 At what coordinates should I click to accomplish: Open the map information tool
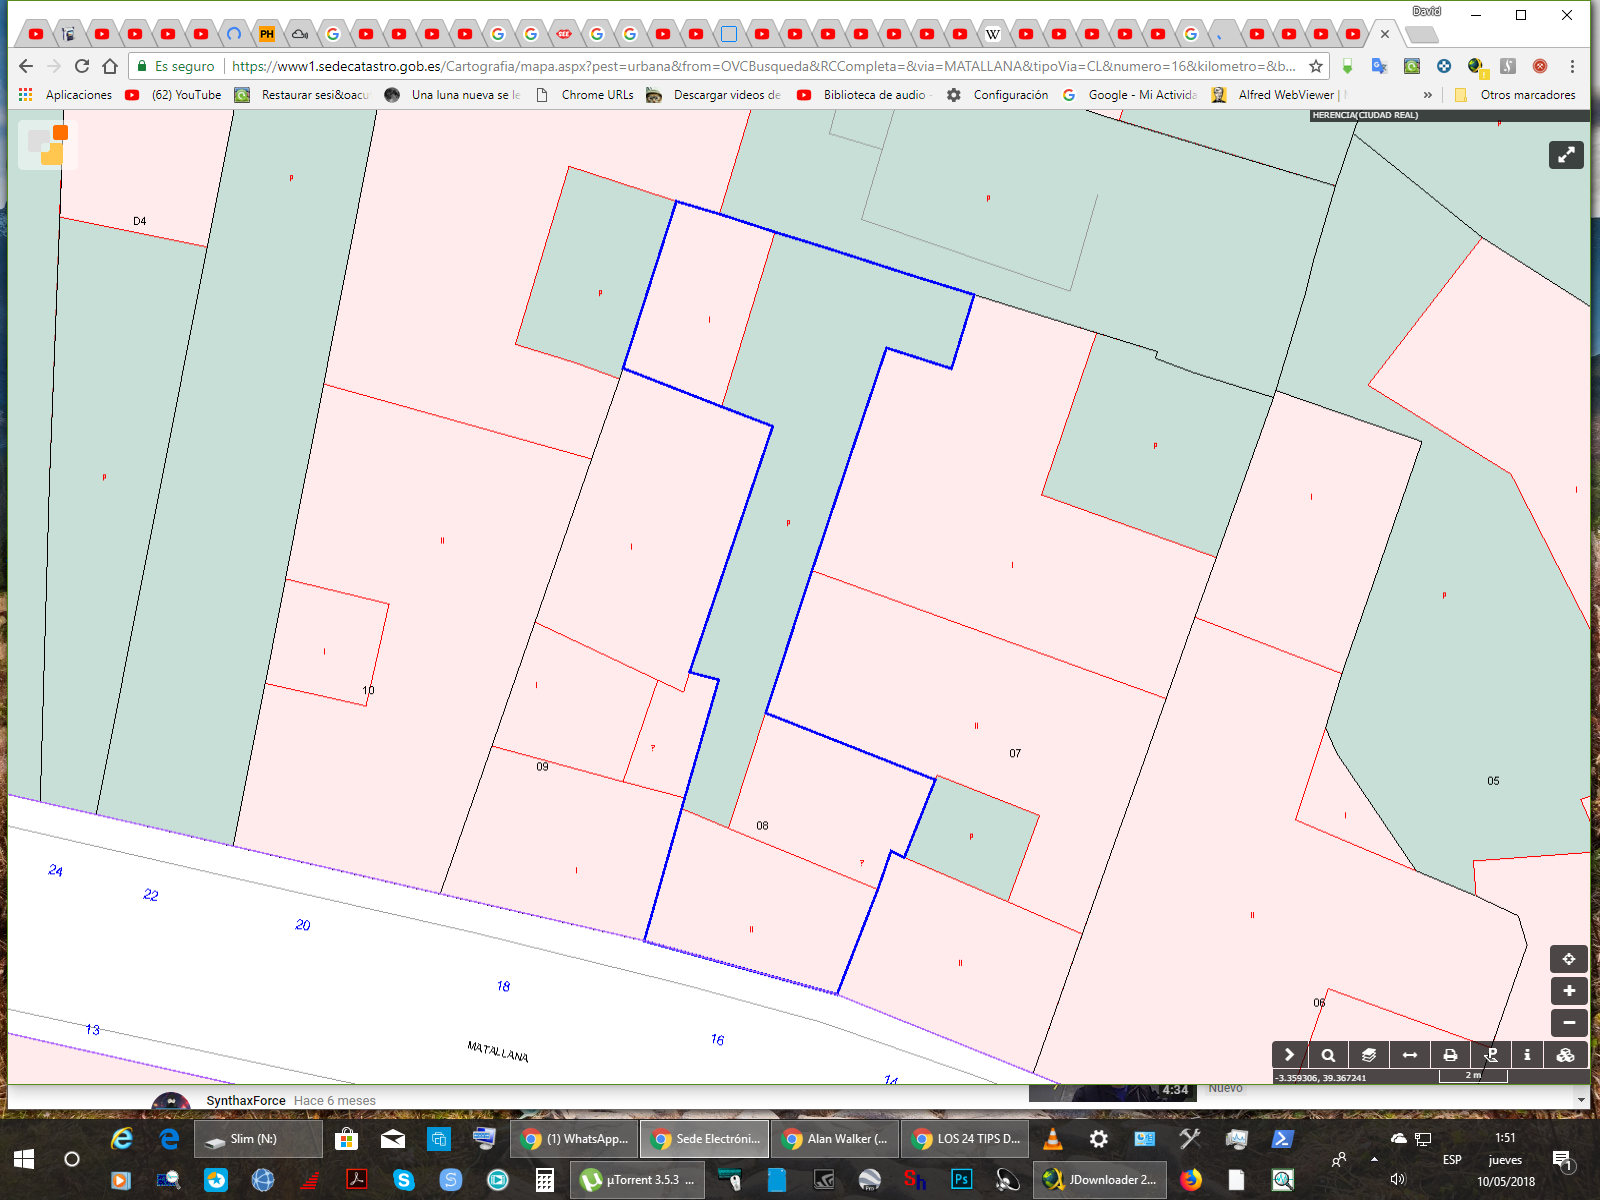(1527, 1055)
